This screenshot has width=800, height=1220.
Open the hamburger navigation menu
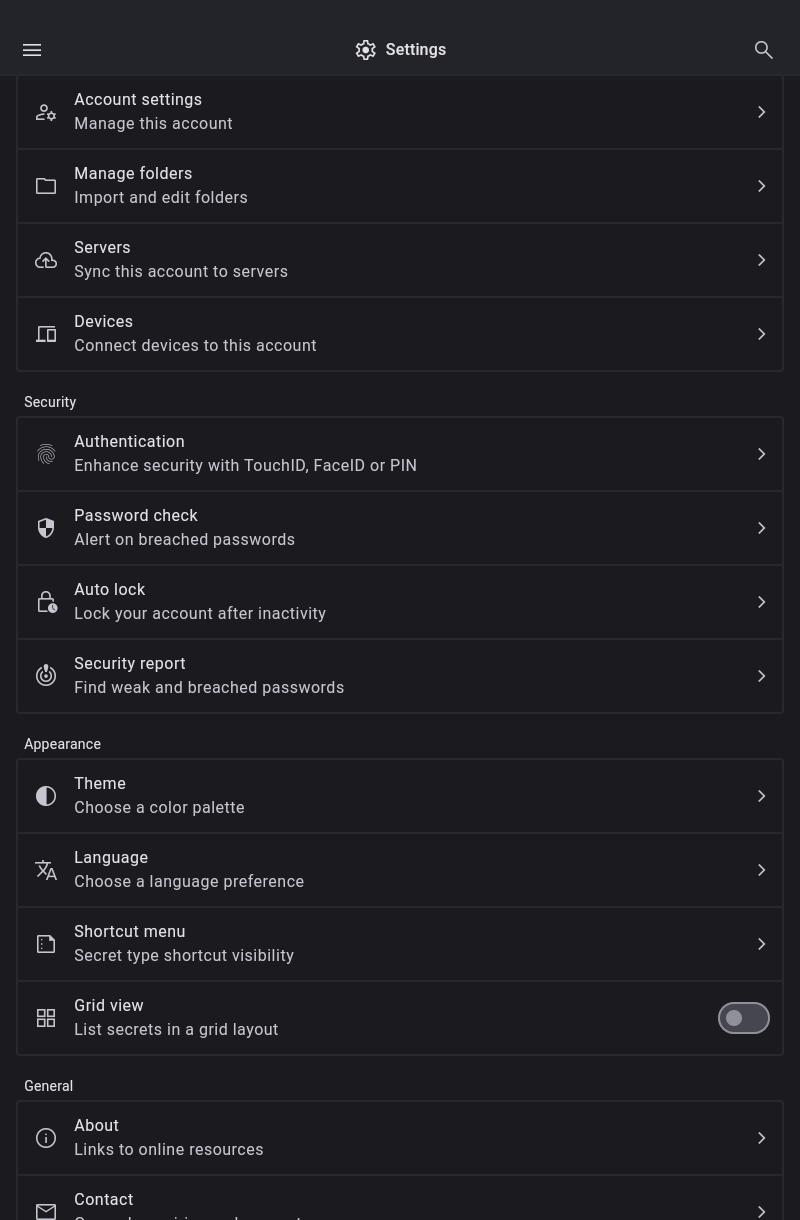pyautogui.click(x=32, y=50)
